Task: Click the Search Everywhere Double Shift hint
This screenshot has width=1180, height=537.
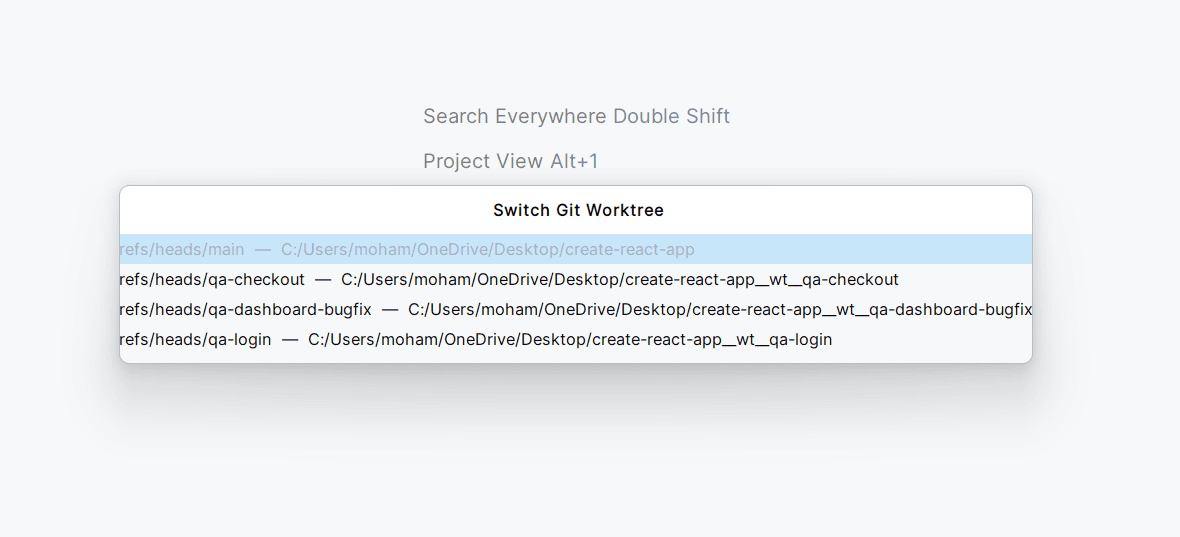Action: (576, 117)
